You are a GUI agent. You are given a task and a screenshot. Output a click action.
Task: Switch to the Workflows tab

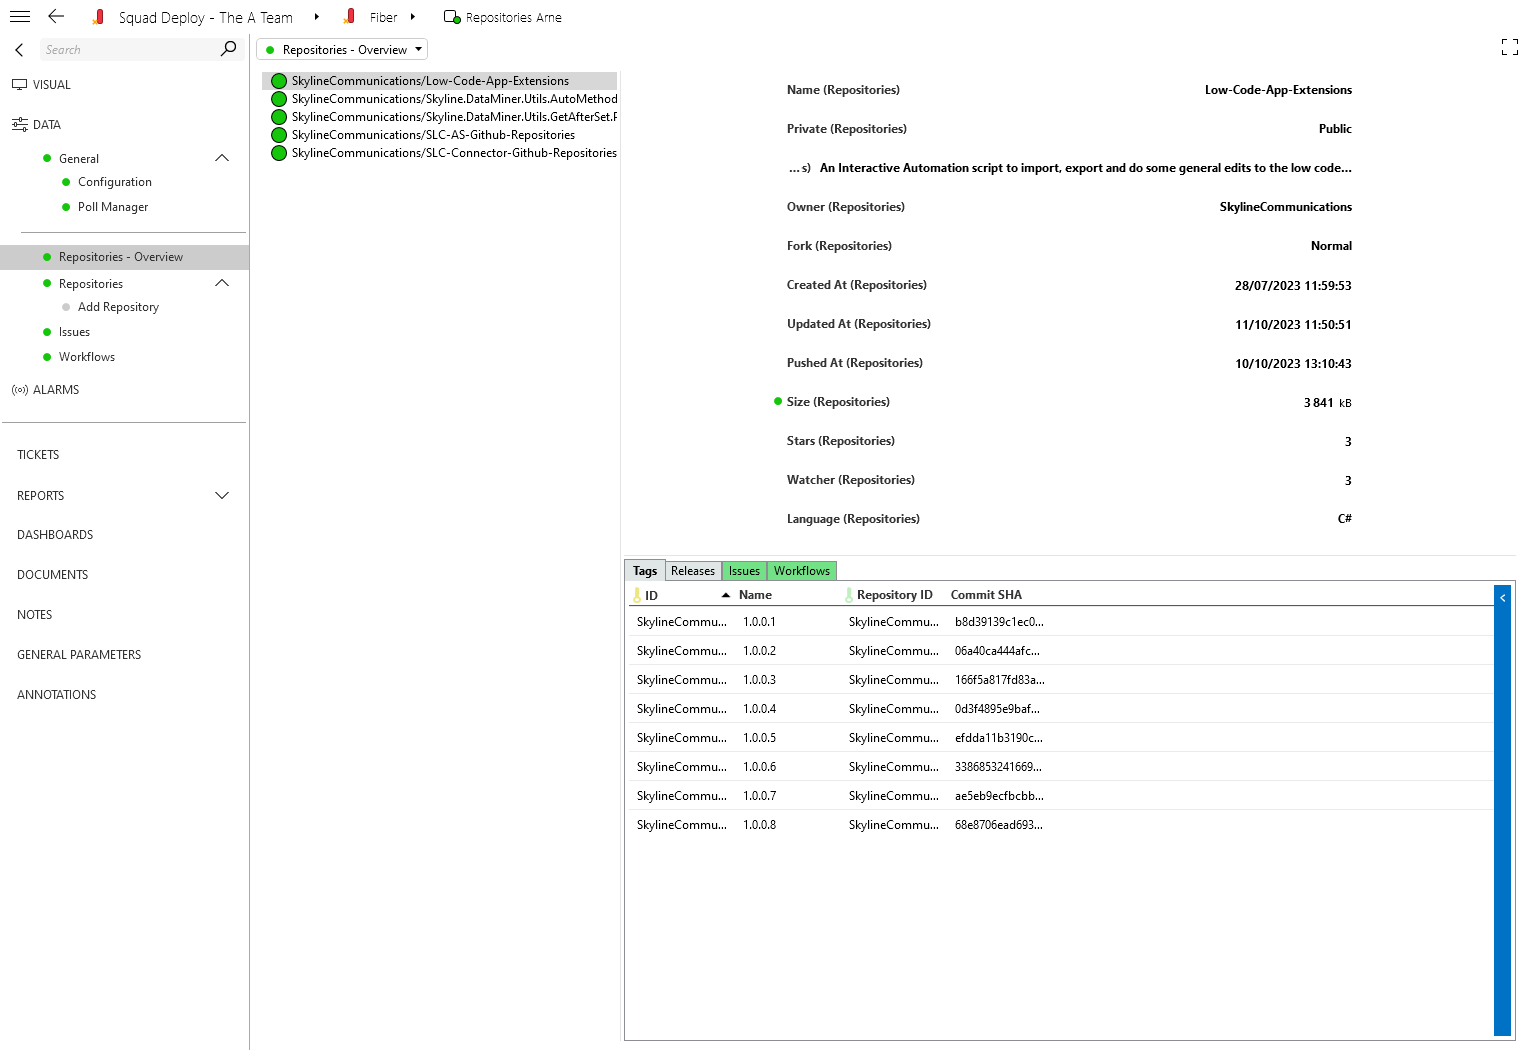coord(802,571)
